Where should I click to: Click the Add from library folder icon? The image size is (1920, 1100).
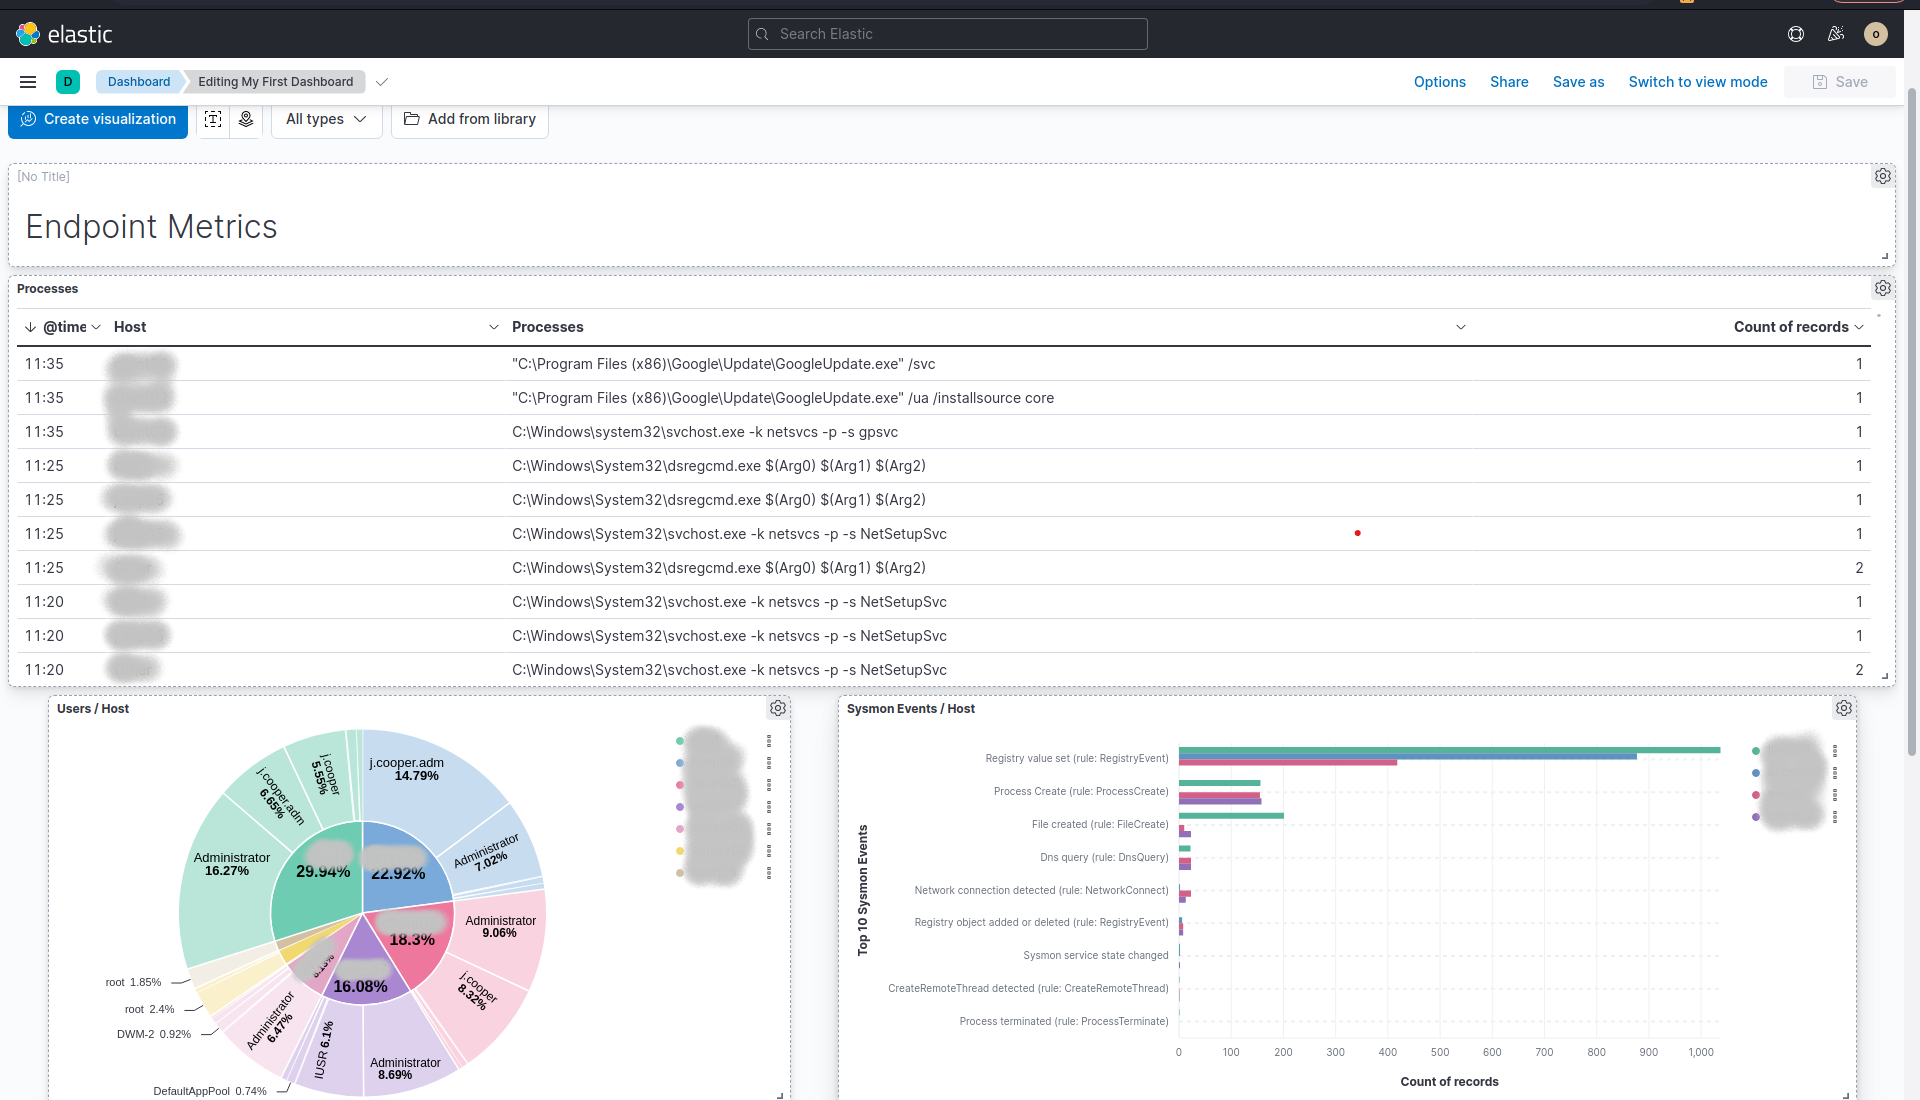pyautogui.click(x=411, y=119)
